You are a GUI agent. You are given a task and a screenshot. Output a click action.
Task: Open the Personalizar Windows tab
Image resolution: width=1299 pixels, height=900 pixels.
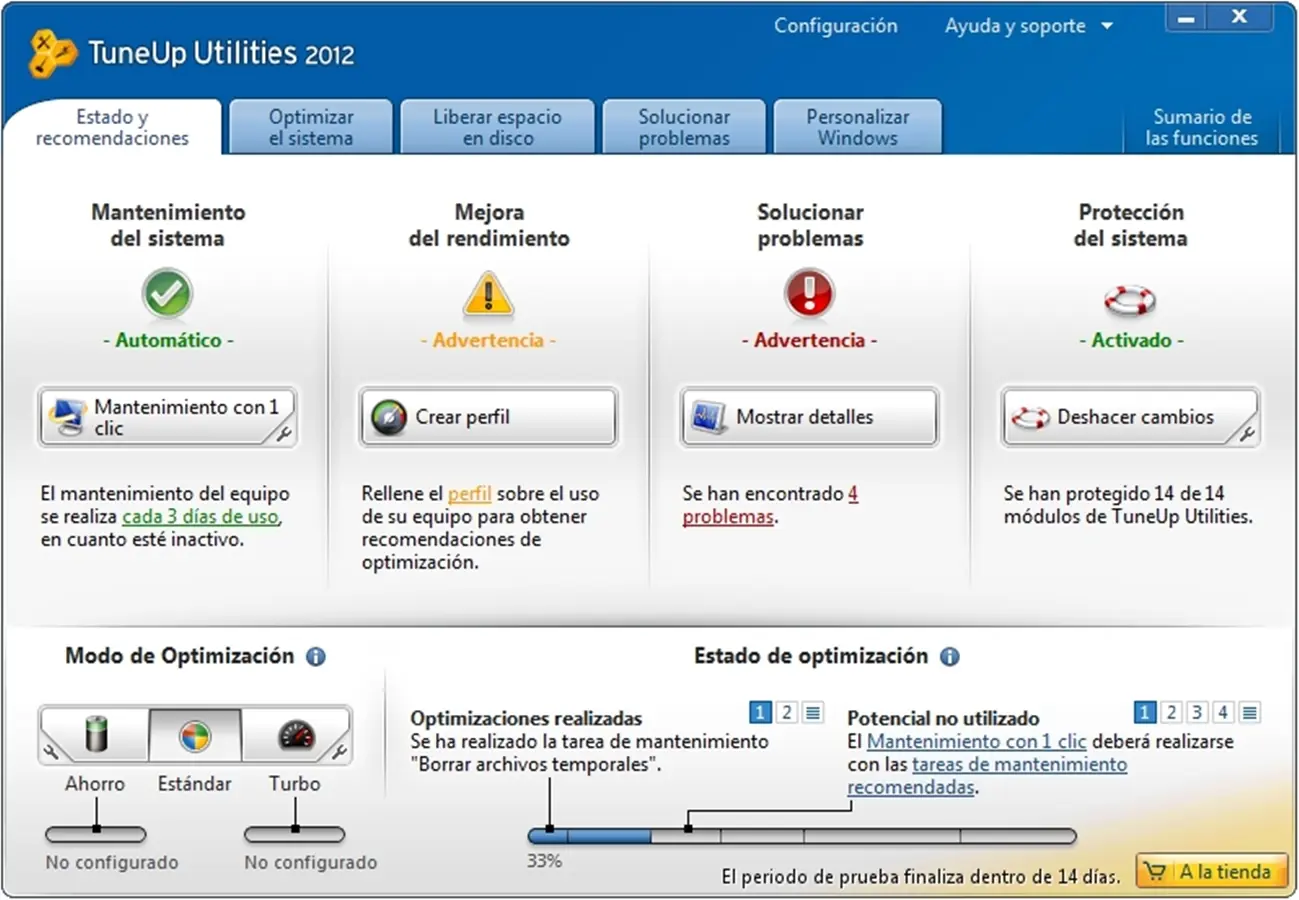857,126
